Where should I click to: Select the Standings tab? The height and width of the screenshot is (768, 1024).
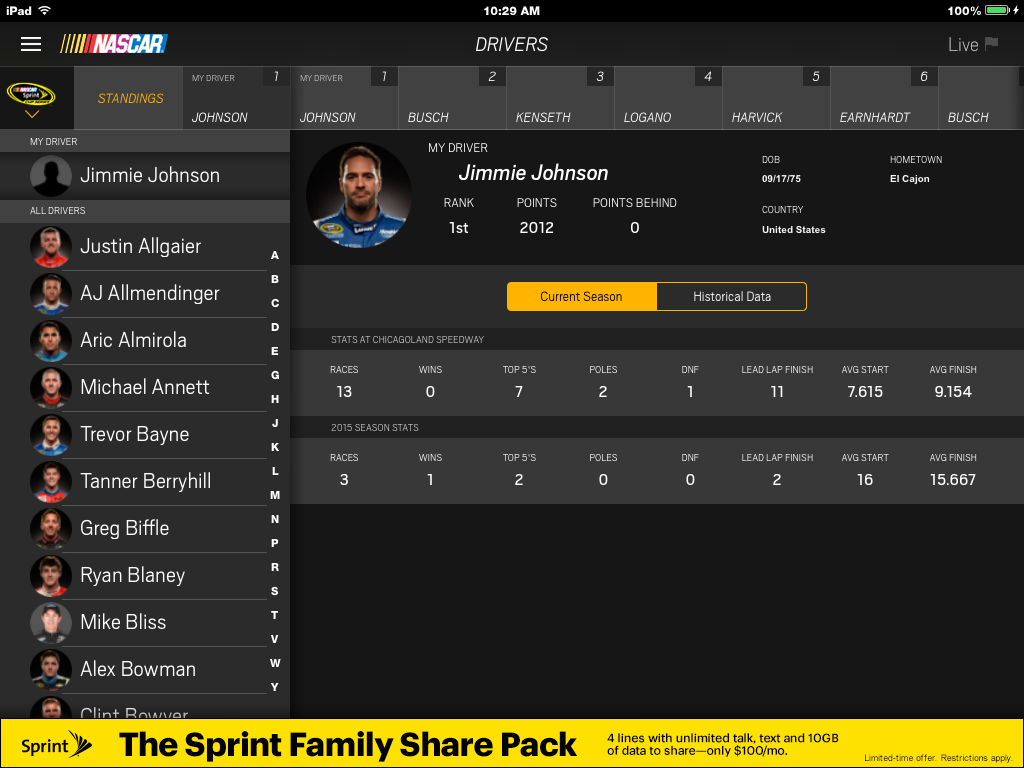130,98
